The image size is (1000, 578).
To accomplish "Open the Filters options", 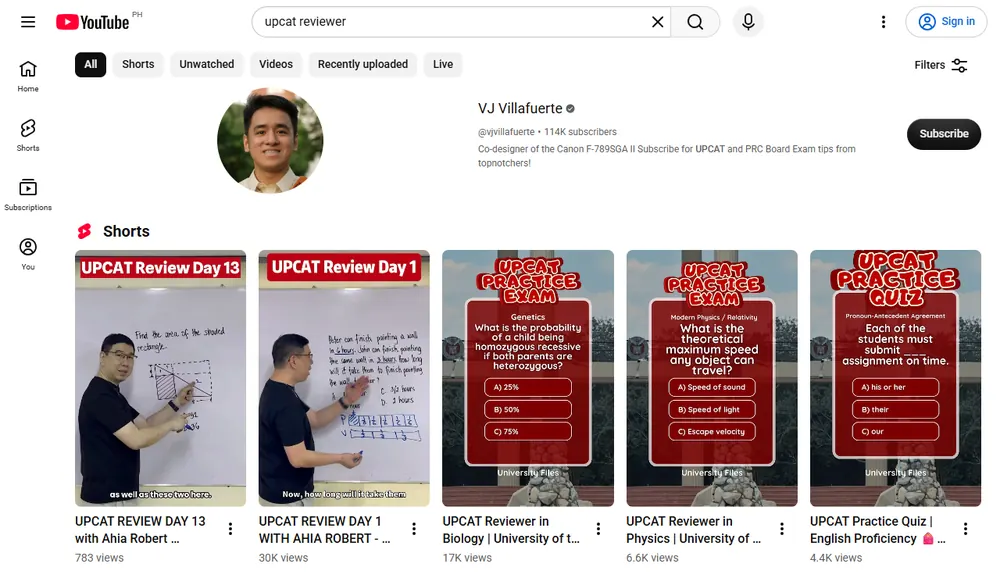I will point(941,65).
